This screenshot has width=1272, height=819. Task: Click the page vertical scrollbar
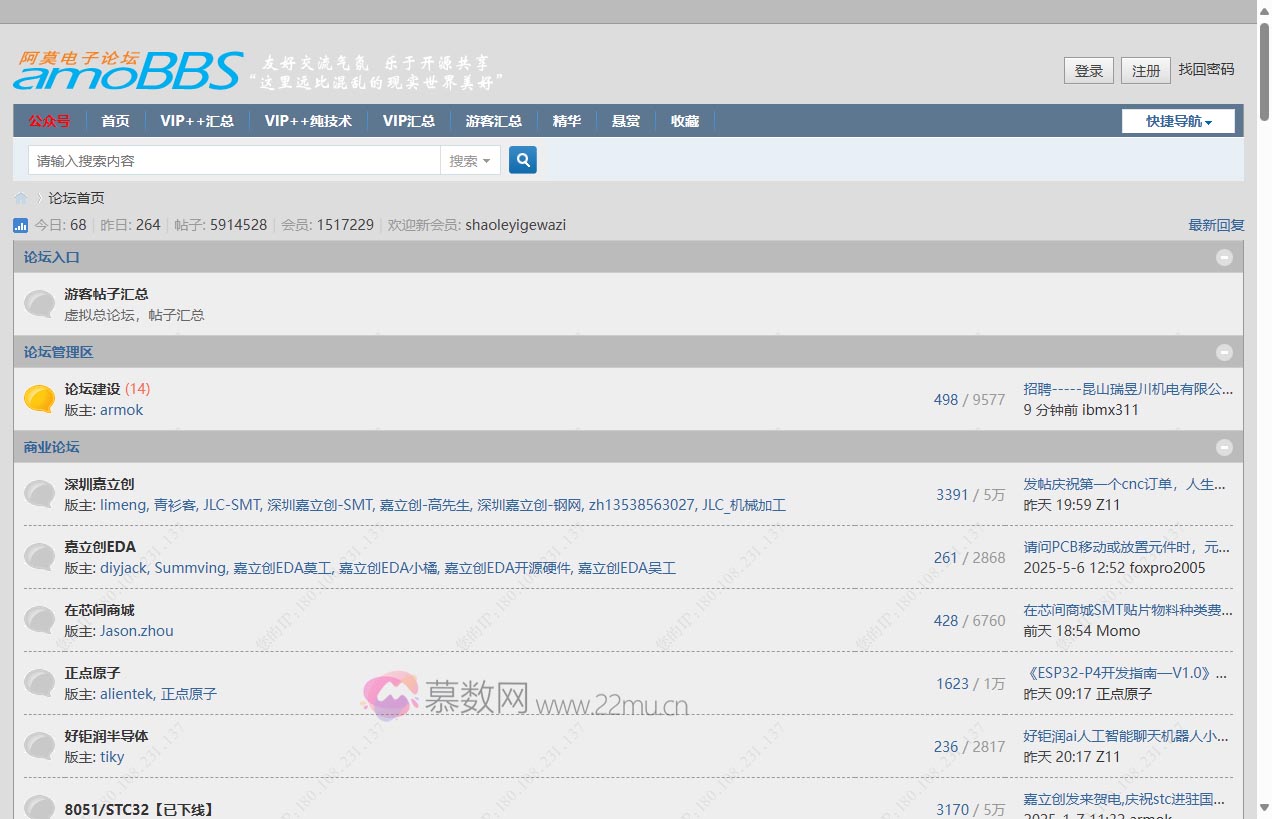(x=1264, y=400)
